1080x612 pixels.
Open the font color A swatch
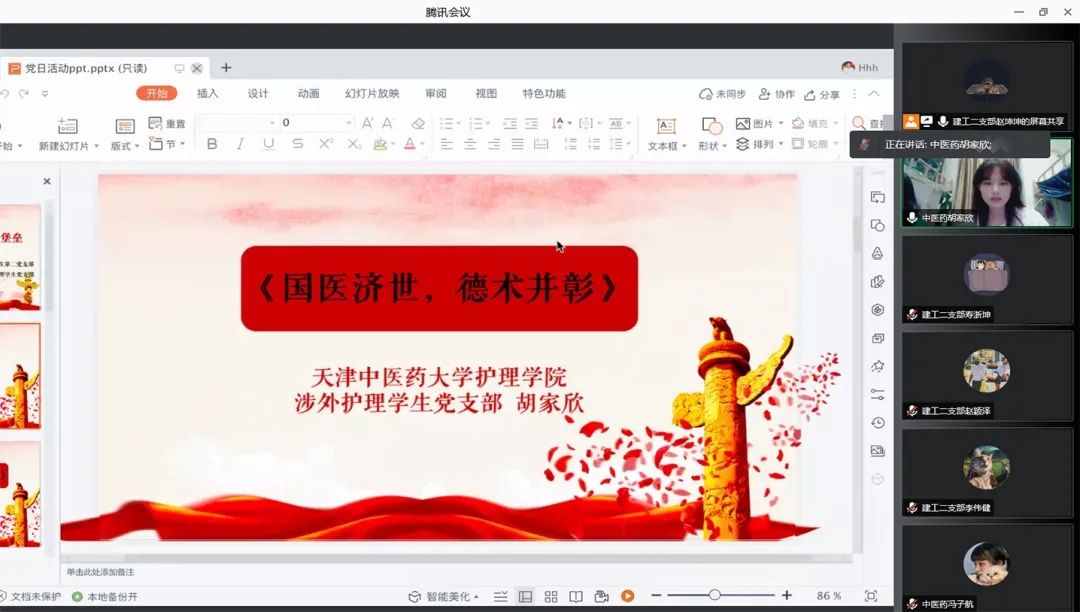[410, 144]
